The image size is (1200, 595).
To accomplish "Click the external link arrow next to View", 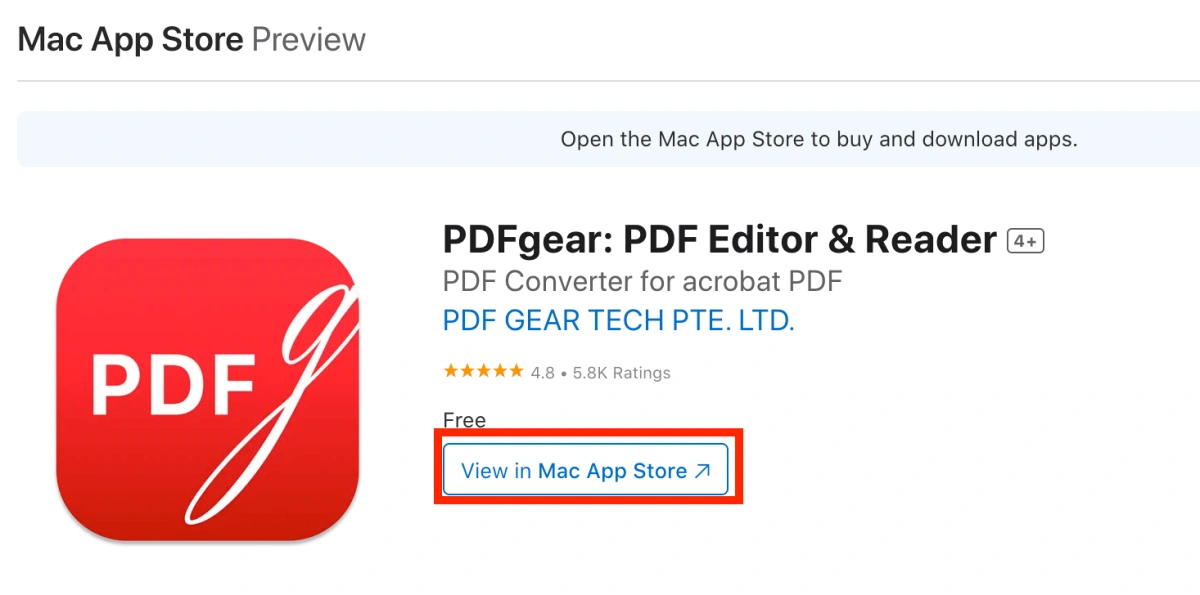I will (704, 469).
